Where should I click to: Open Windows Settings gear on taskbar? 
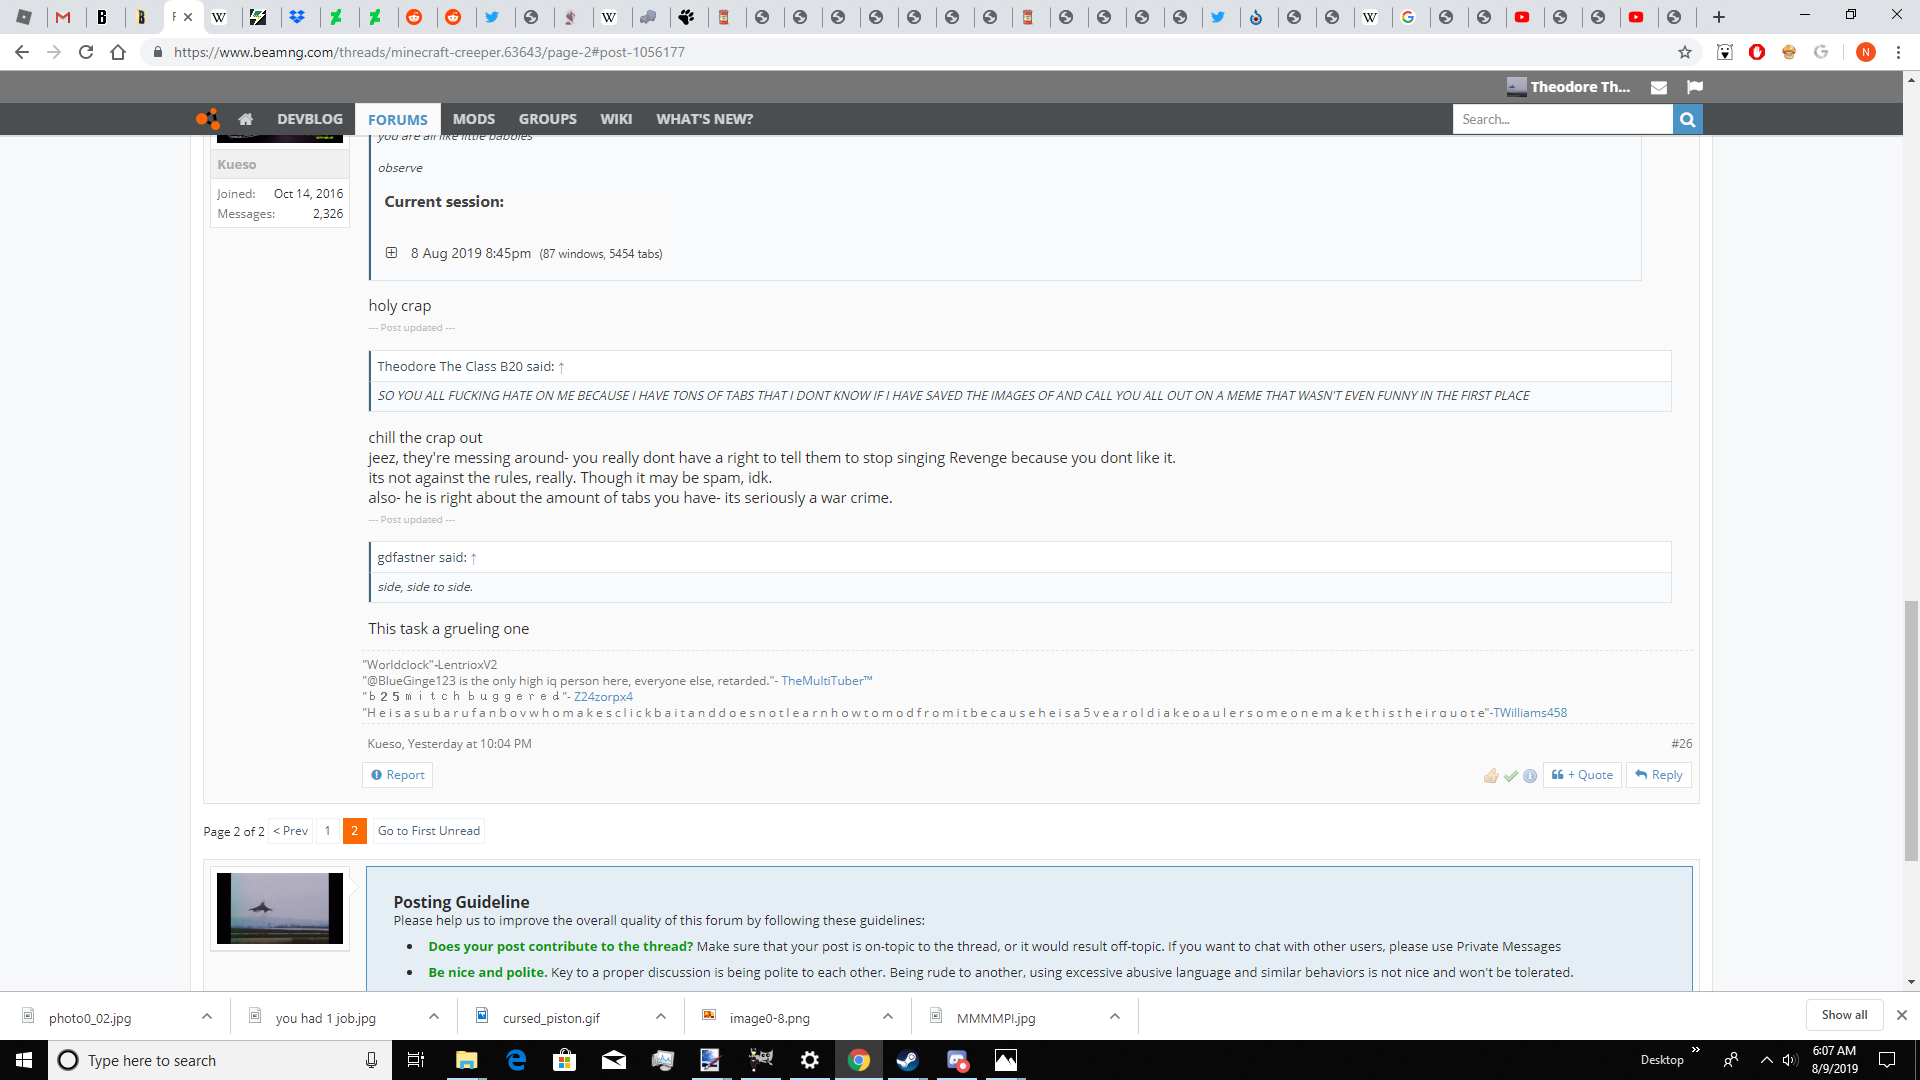[x=810, y=1060]
